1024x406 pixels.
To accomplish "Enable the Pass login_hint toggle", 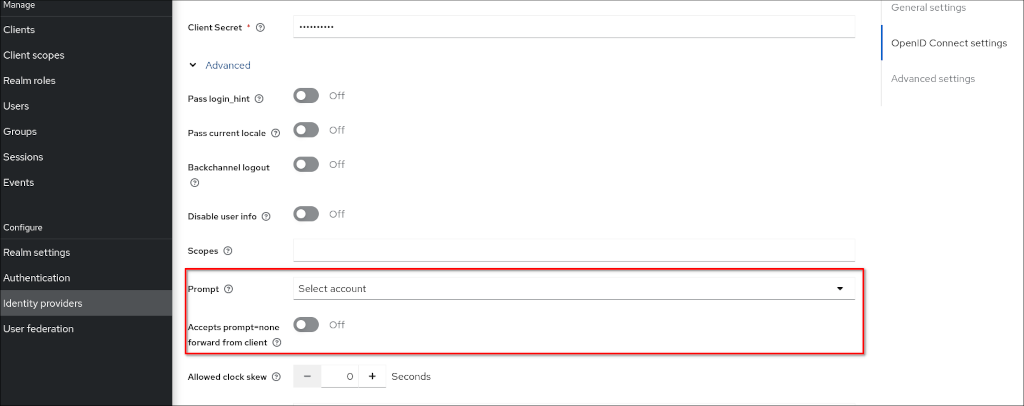I will click(x=306, y=96).
